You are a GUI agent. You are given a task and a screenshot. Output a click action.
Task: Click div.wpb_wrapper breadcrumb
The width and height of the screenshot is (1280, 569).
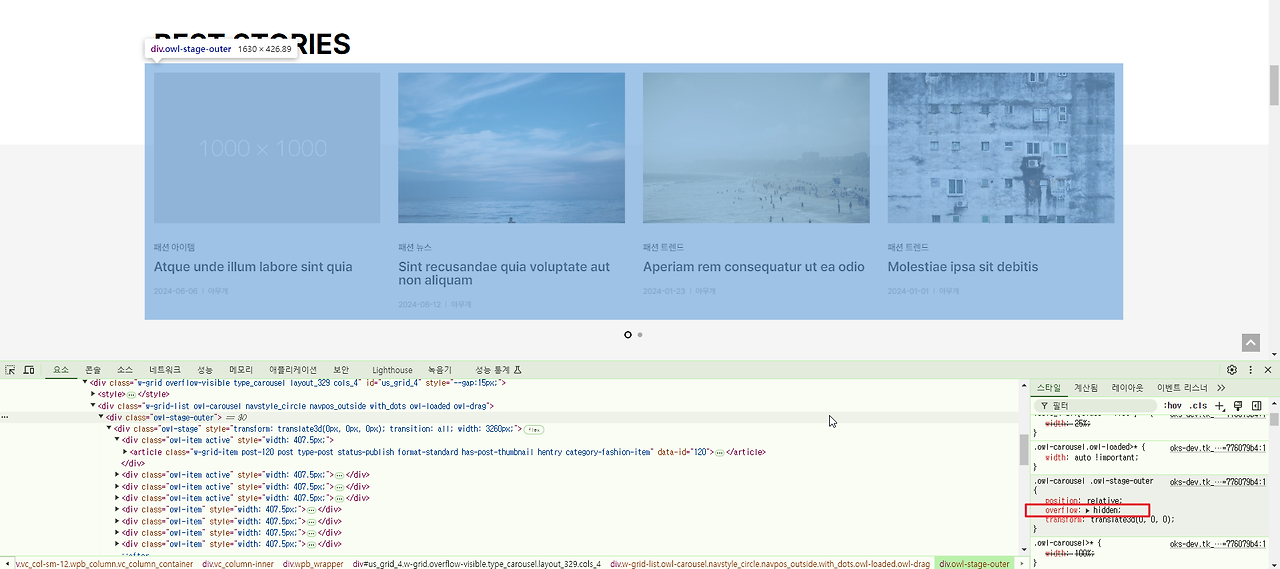coord(313,564)
